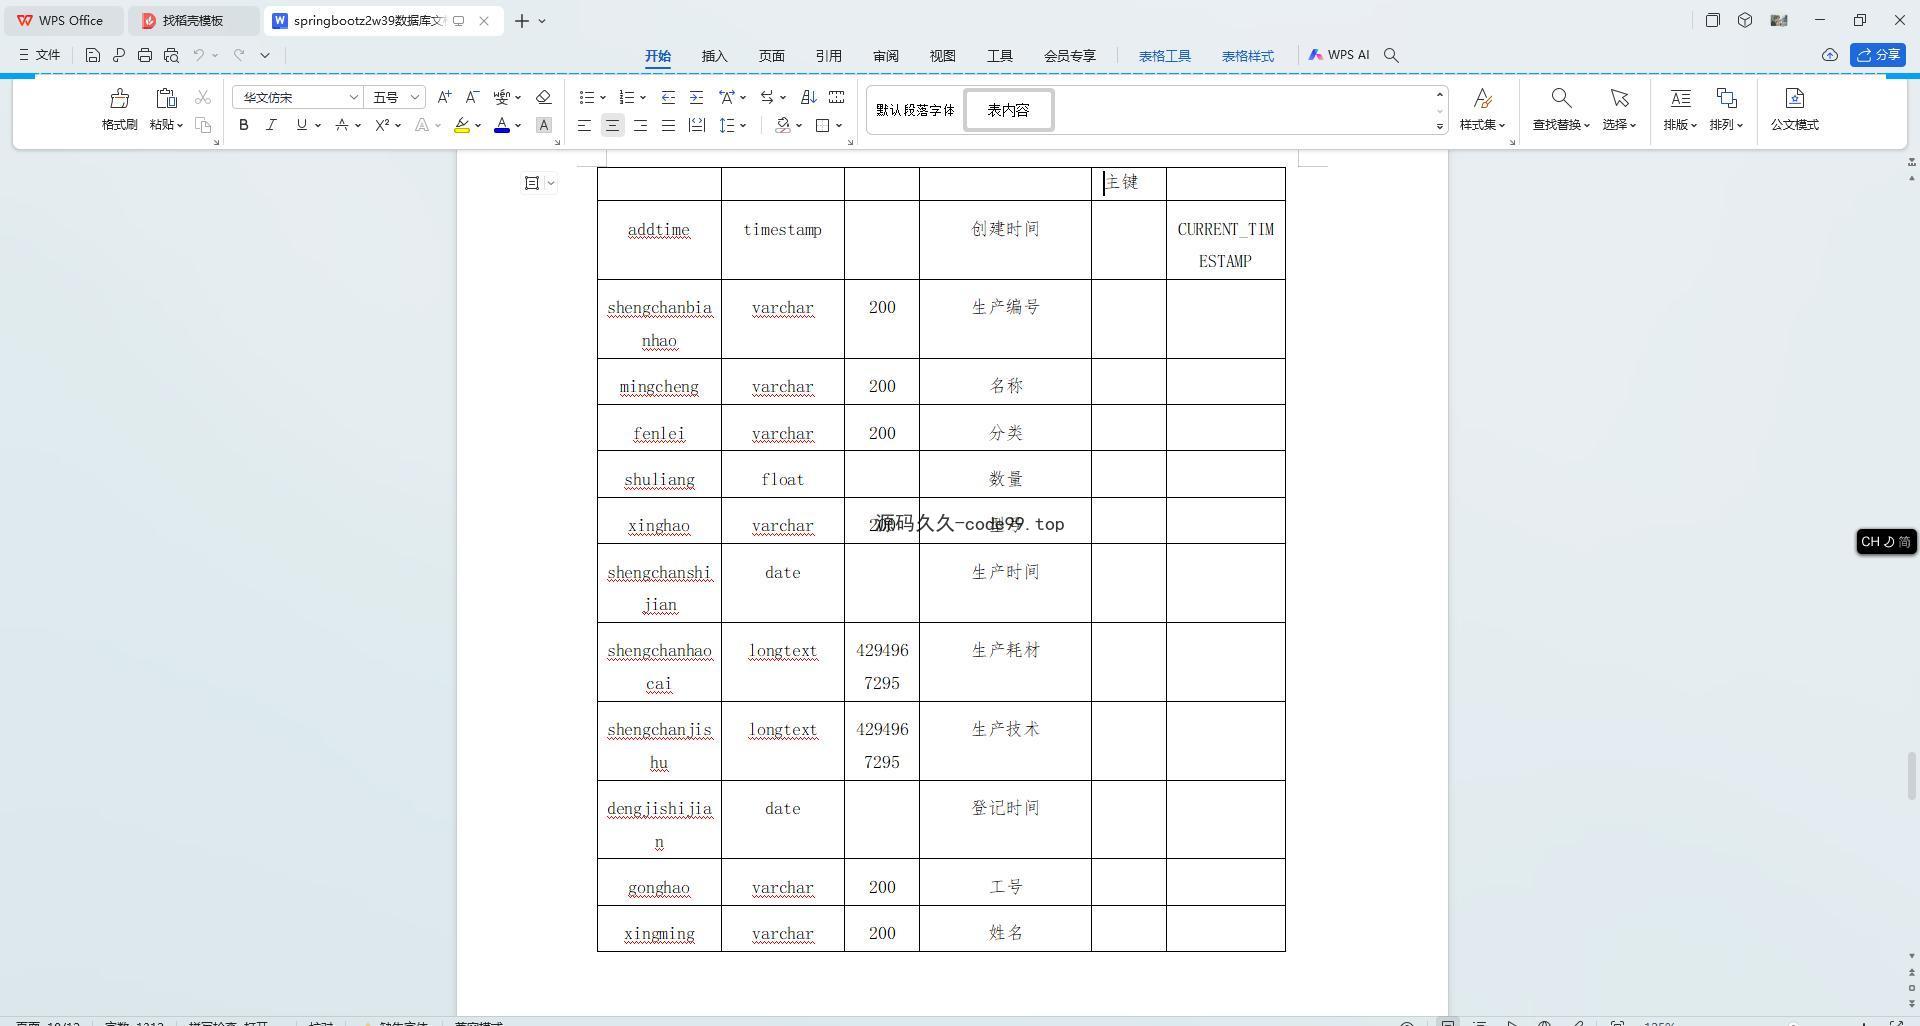Increase font size with A+ icon
Image resolution: width=1920 pixels, height=1026 pixels.
[x=444, y=97]
